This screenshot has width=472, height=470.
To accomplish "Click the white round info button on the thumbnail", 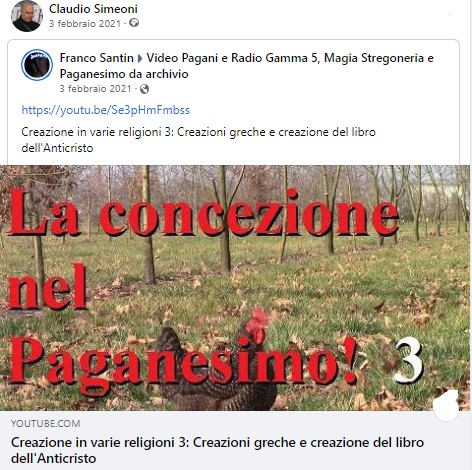I will click(446, 405).
